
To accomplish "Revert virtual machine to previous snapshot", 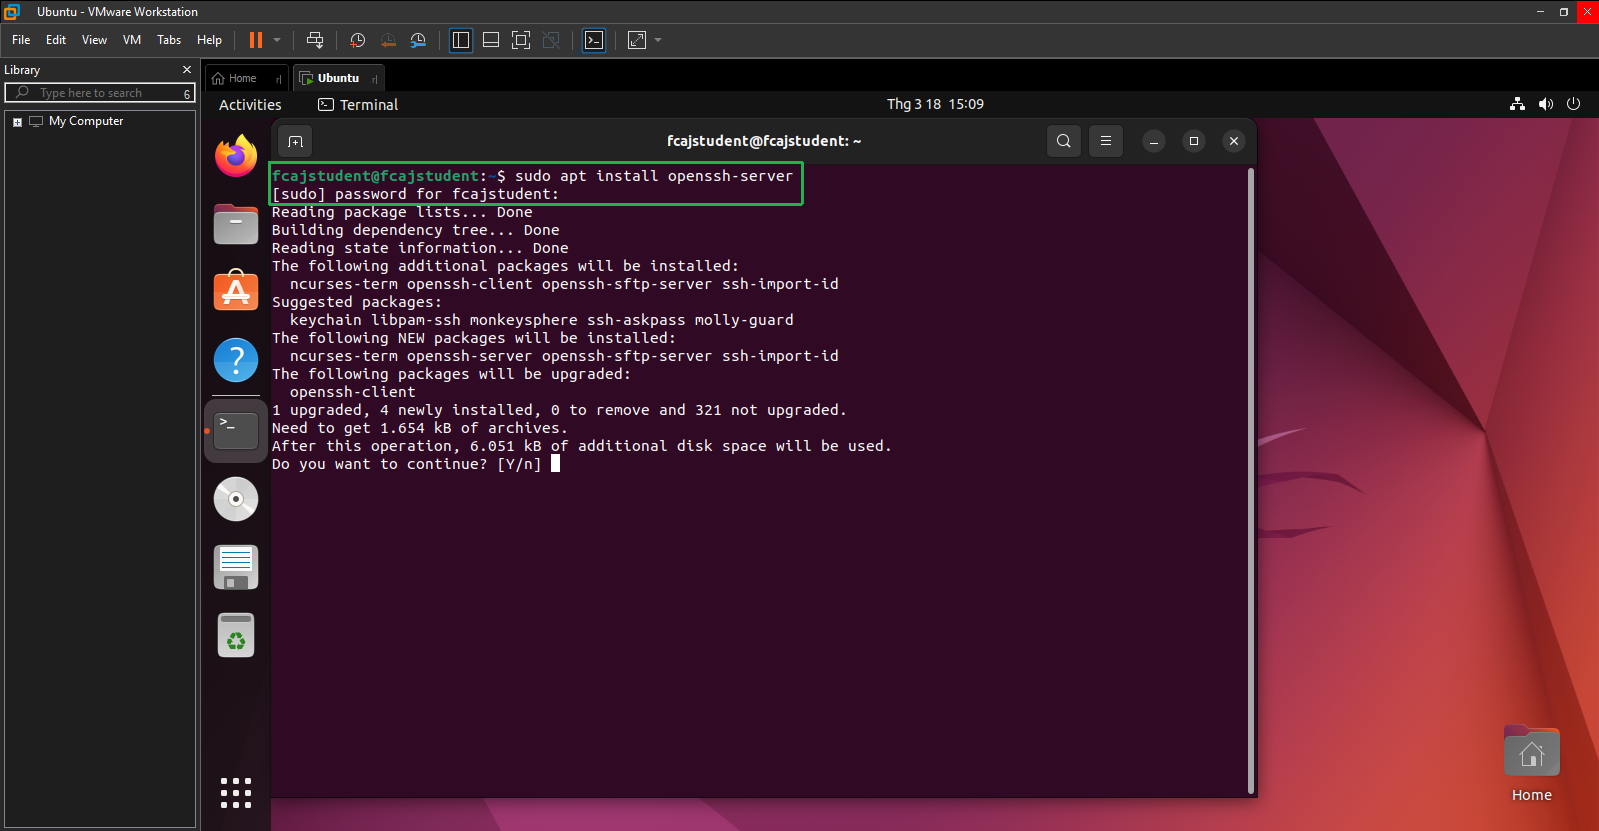I will tap(388, 40).
